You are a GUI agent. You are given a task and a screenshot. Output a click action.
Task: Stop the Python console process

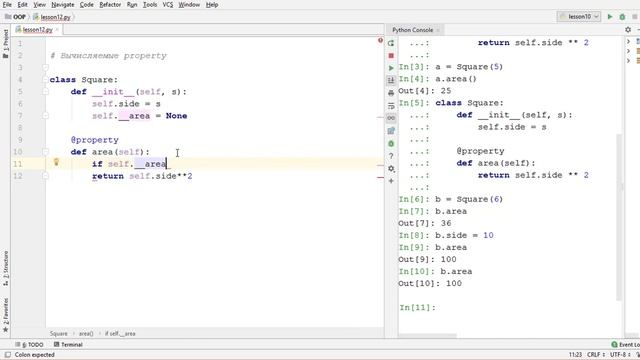[391, 56]
